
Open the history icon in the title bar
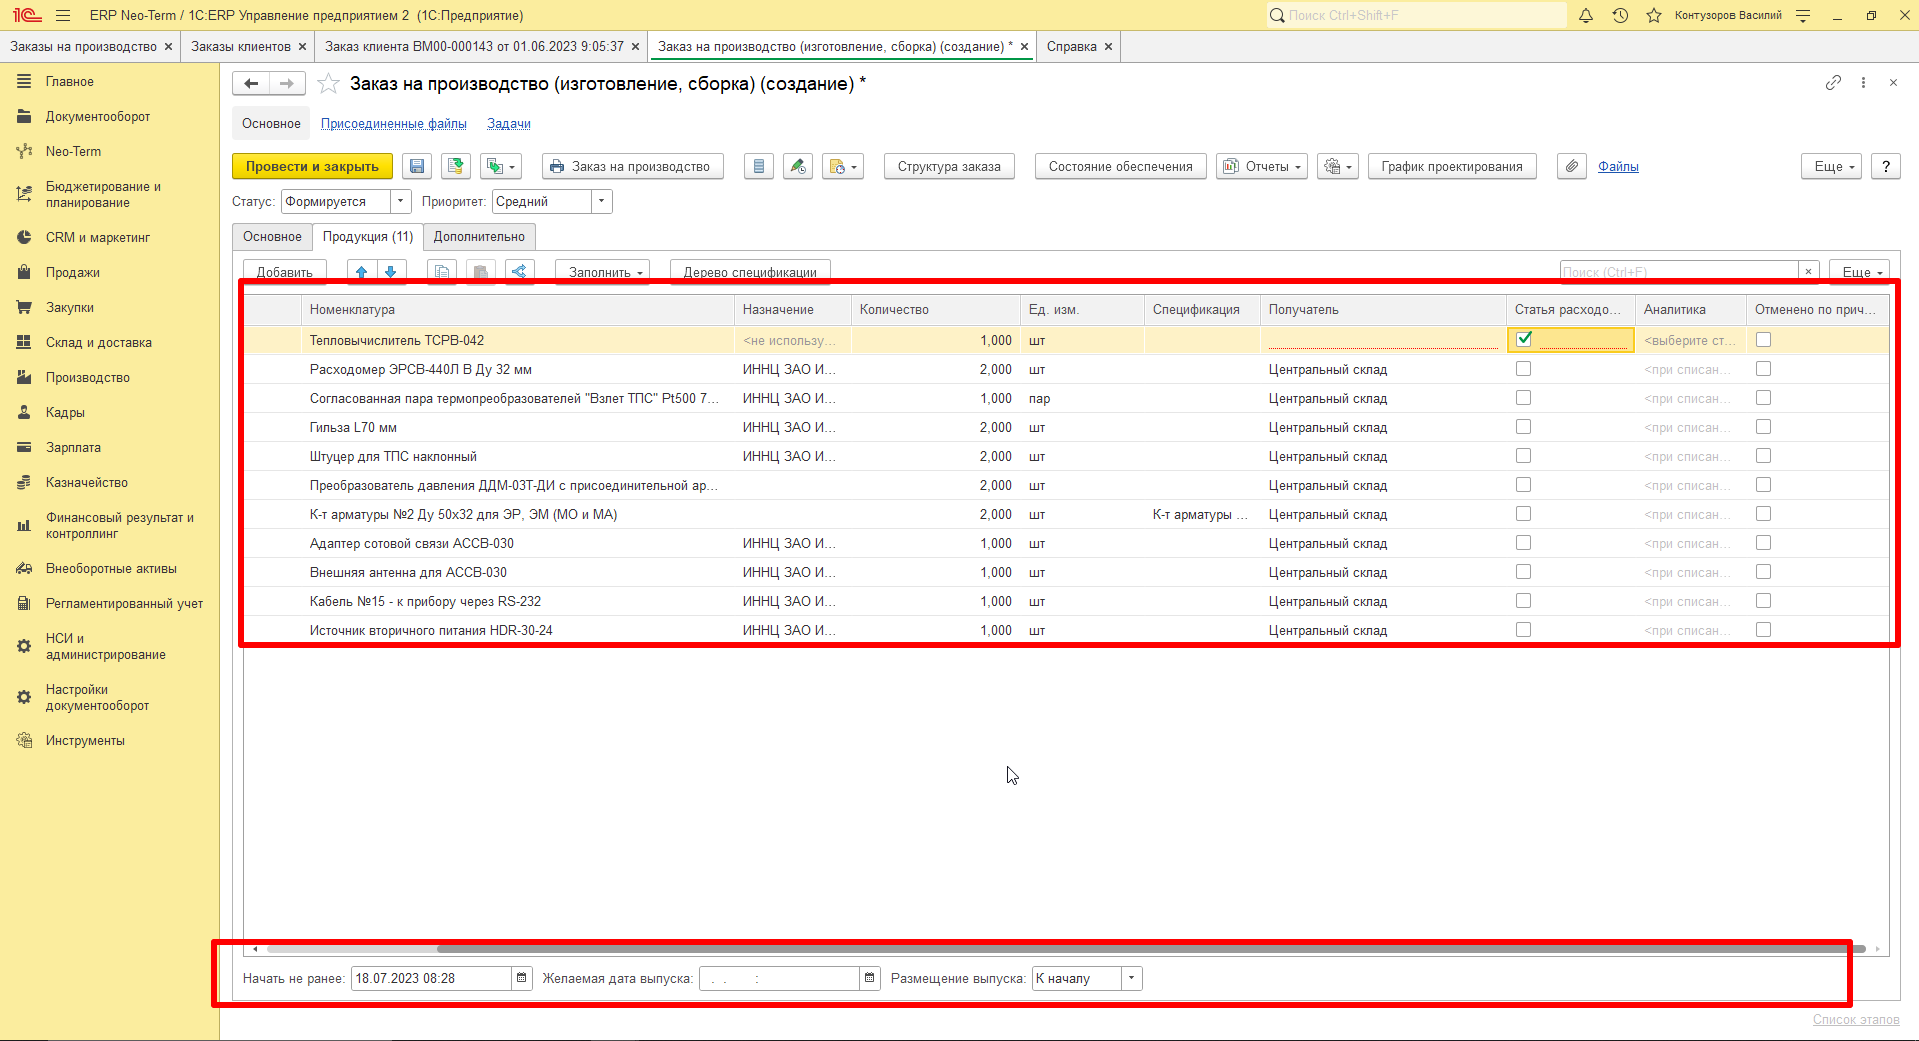tap(1620, 15)
